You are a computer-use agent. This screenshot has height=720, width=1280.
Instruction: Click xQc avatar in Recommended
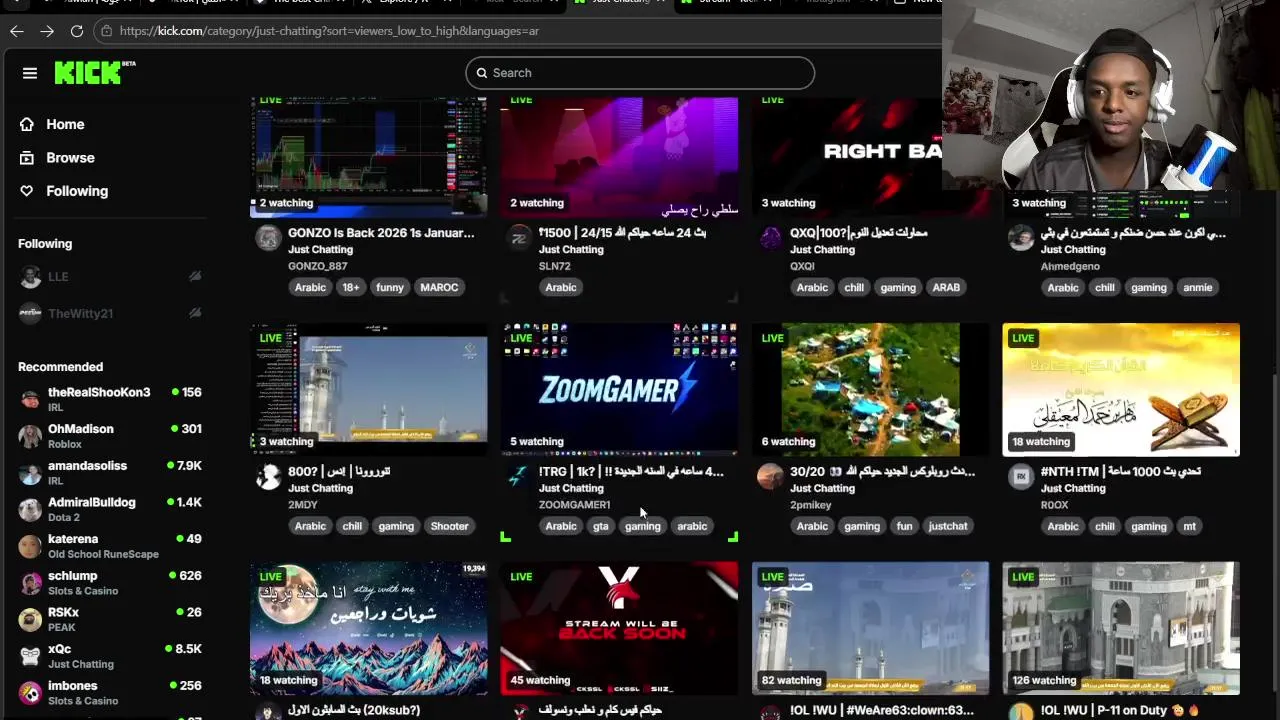31,656
